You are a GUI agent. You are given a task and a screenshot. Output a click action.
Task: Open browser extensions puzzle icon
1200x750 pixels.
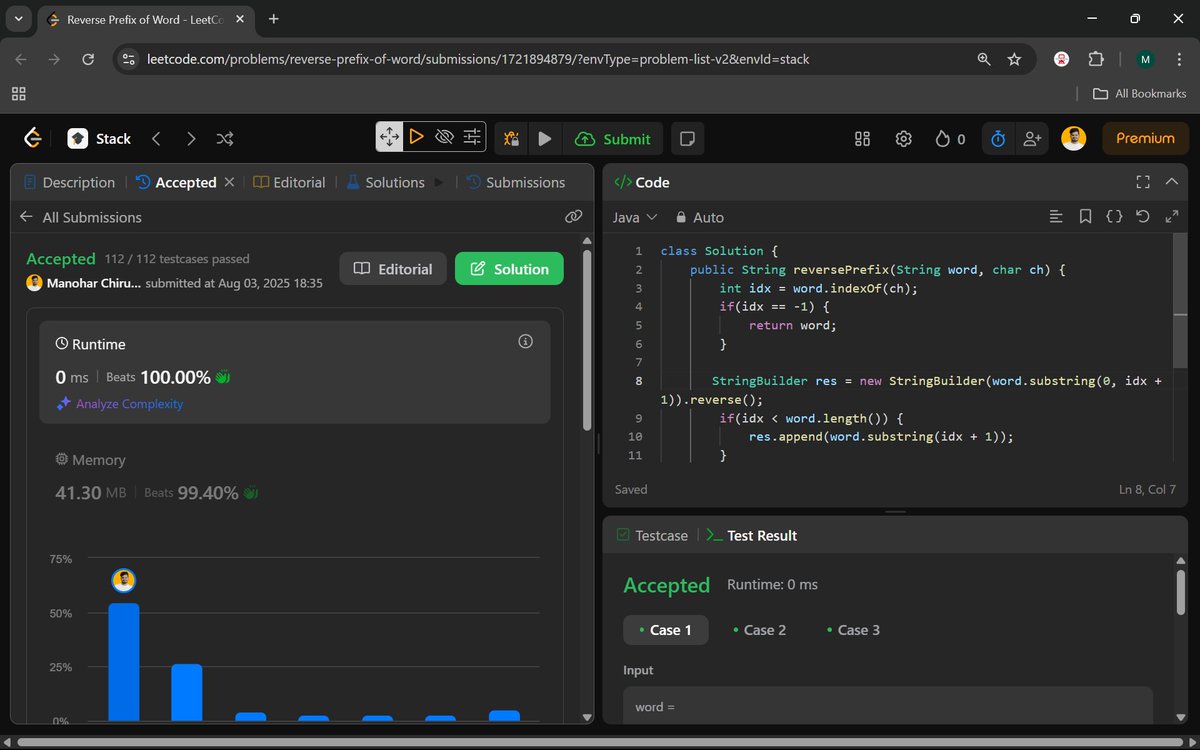[x=1096, y=59]
